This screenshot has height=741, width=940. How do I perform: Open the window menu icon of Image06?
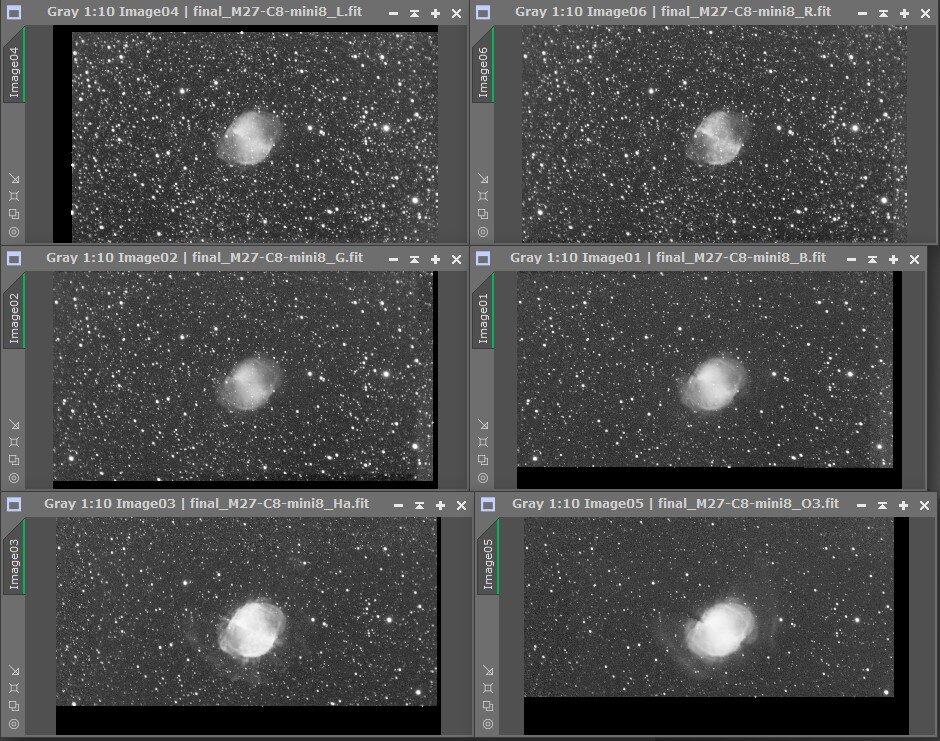[483, 12]
